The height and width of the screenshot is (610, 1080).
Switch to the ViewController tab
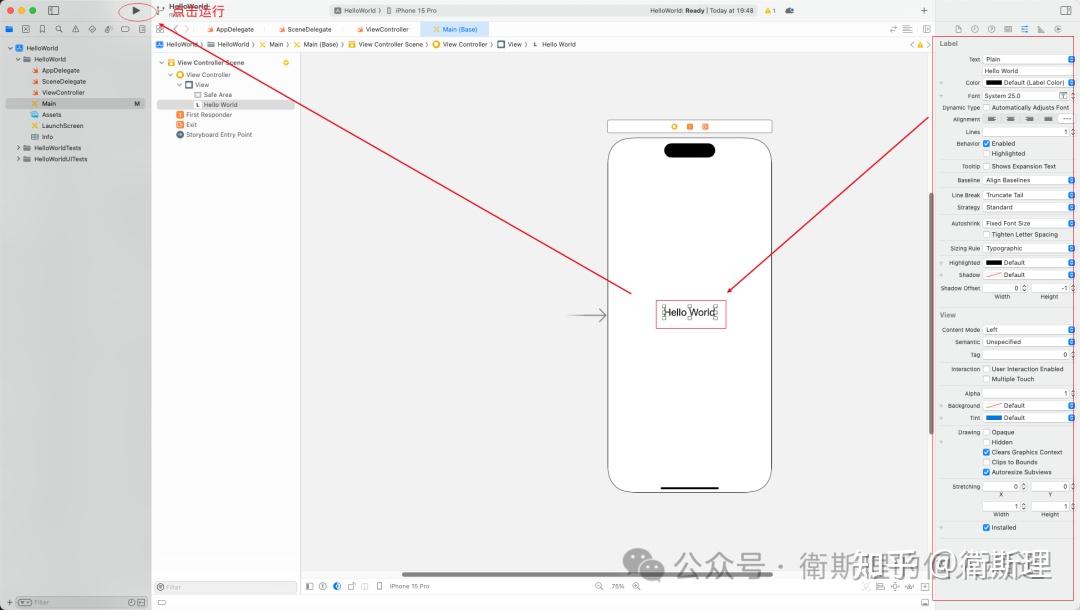coord(383,29)
